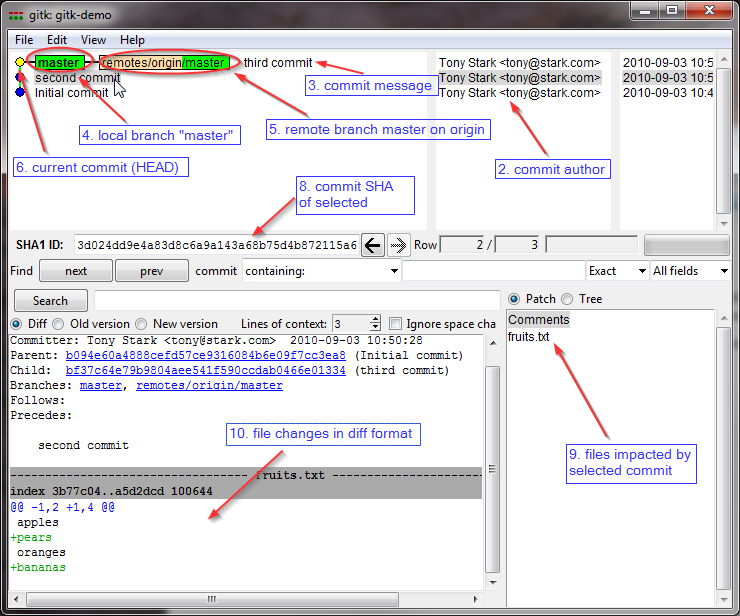This screenshot has height=616, width=740.
Task: Follow the parent commit b094e60a hash link
Action: [205, 355]
